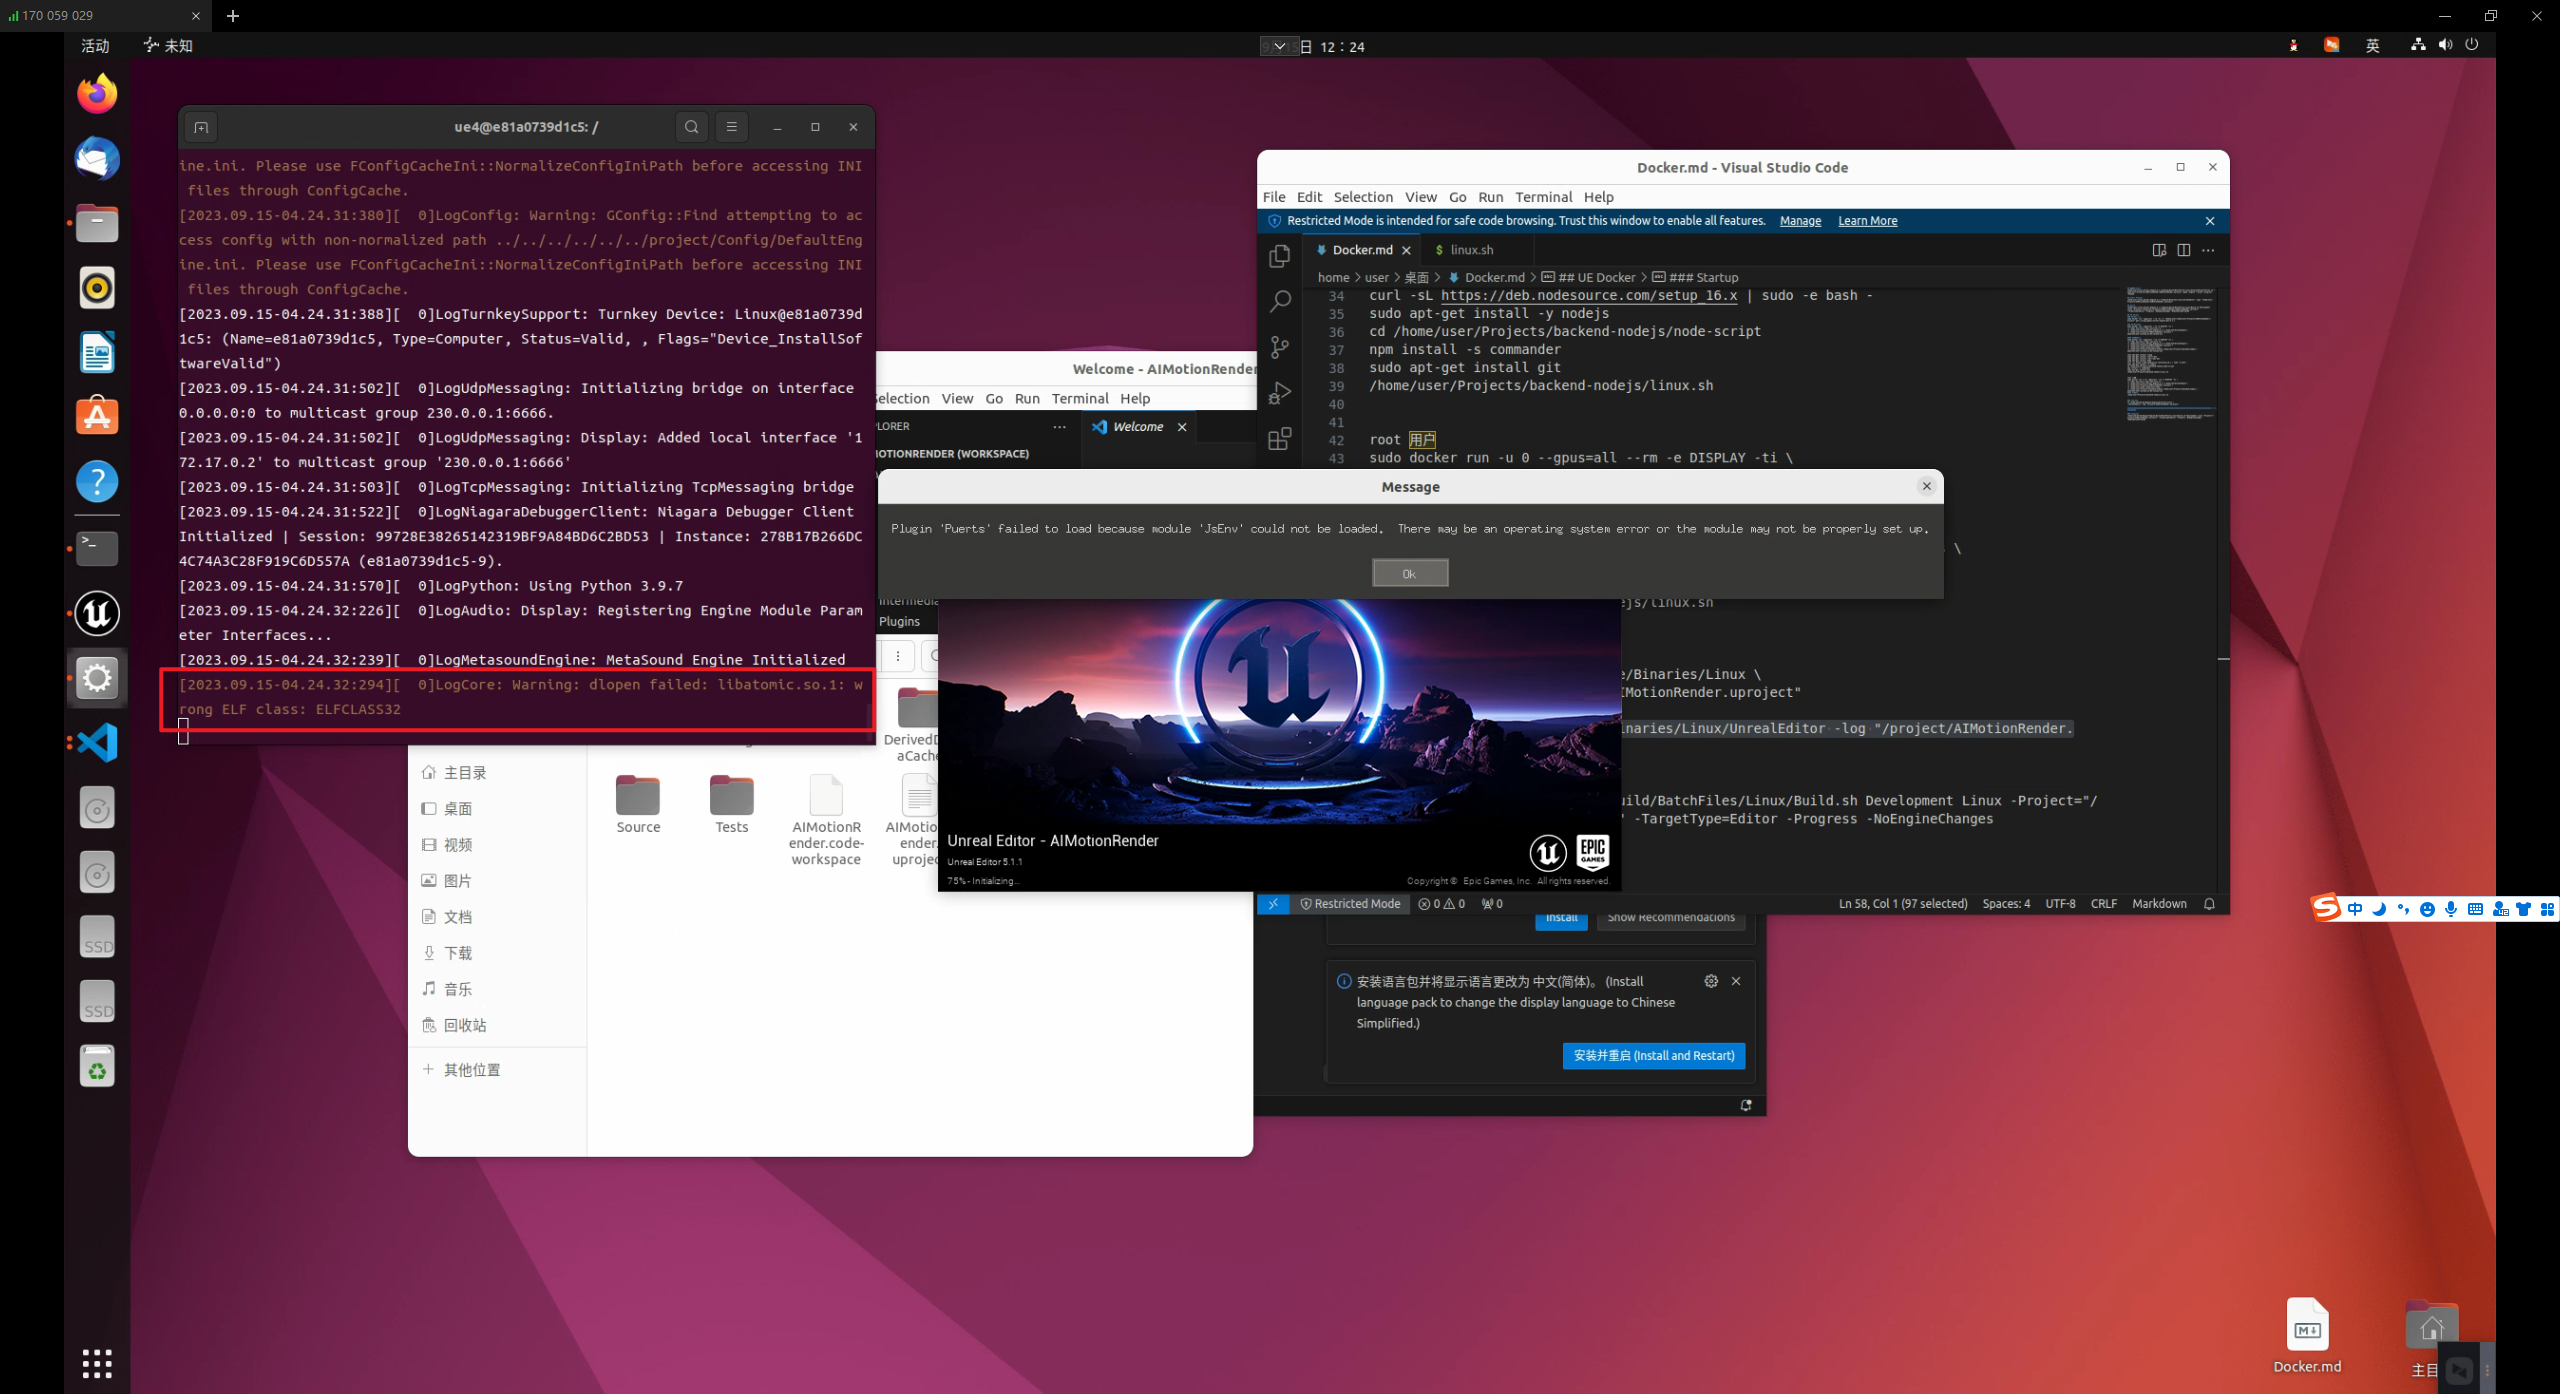Open Rhythmbox from the dock

tap(97, 288)
